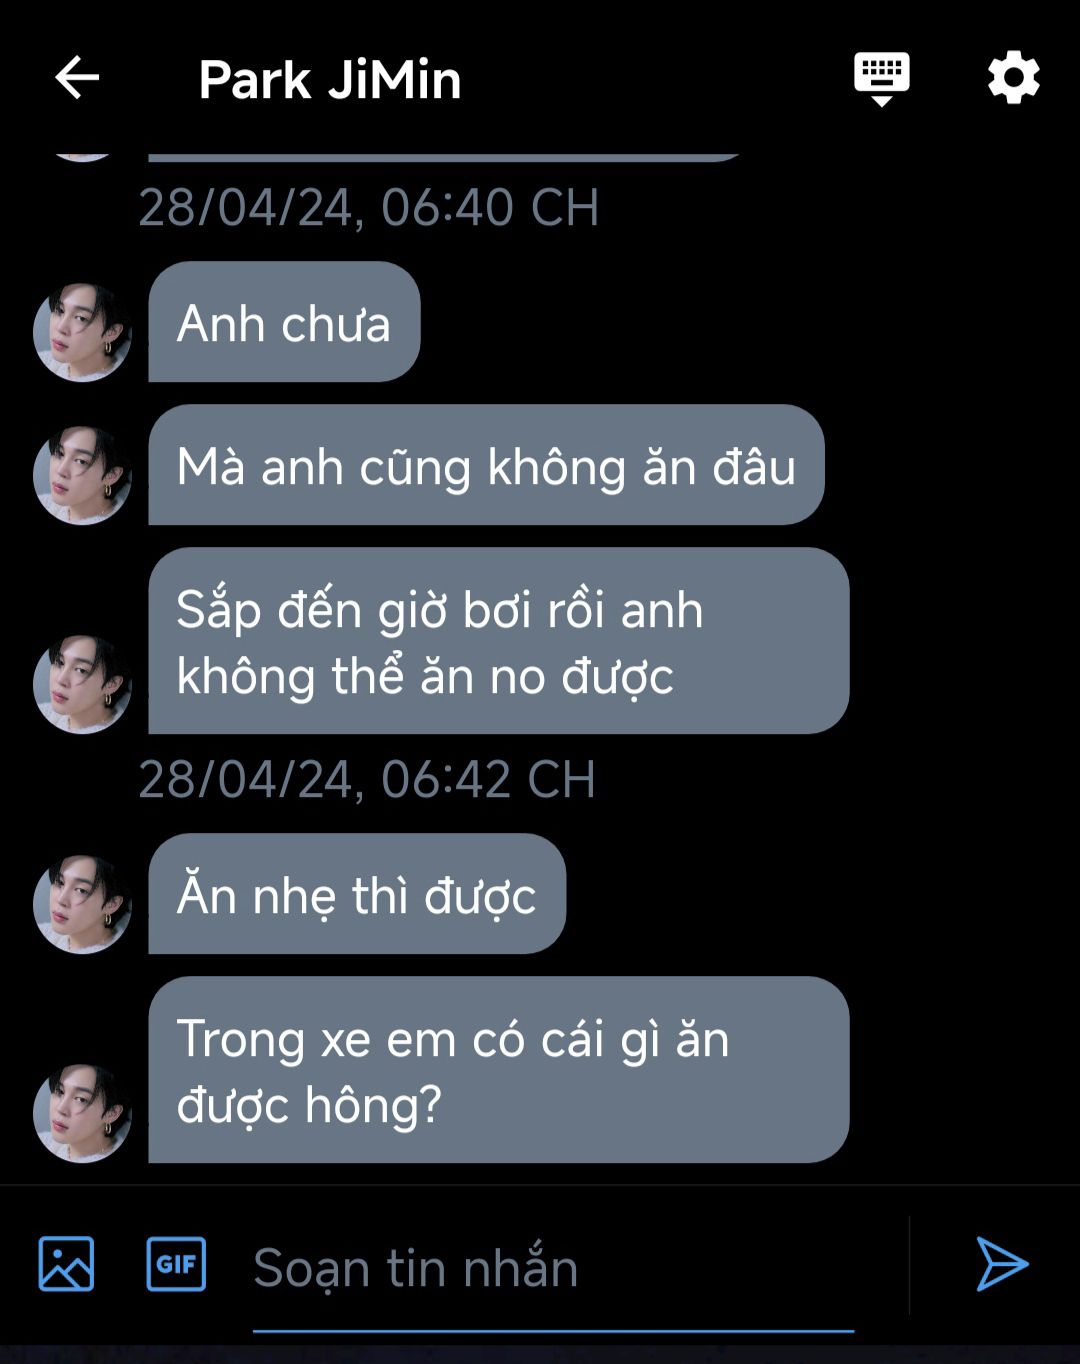
Task: Attach a photo with the image icon
Action: [x=66, y=1264]
